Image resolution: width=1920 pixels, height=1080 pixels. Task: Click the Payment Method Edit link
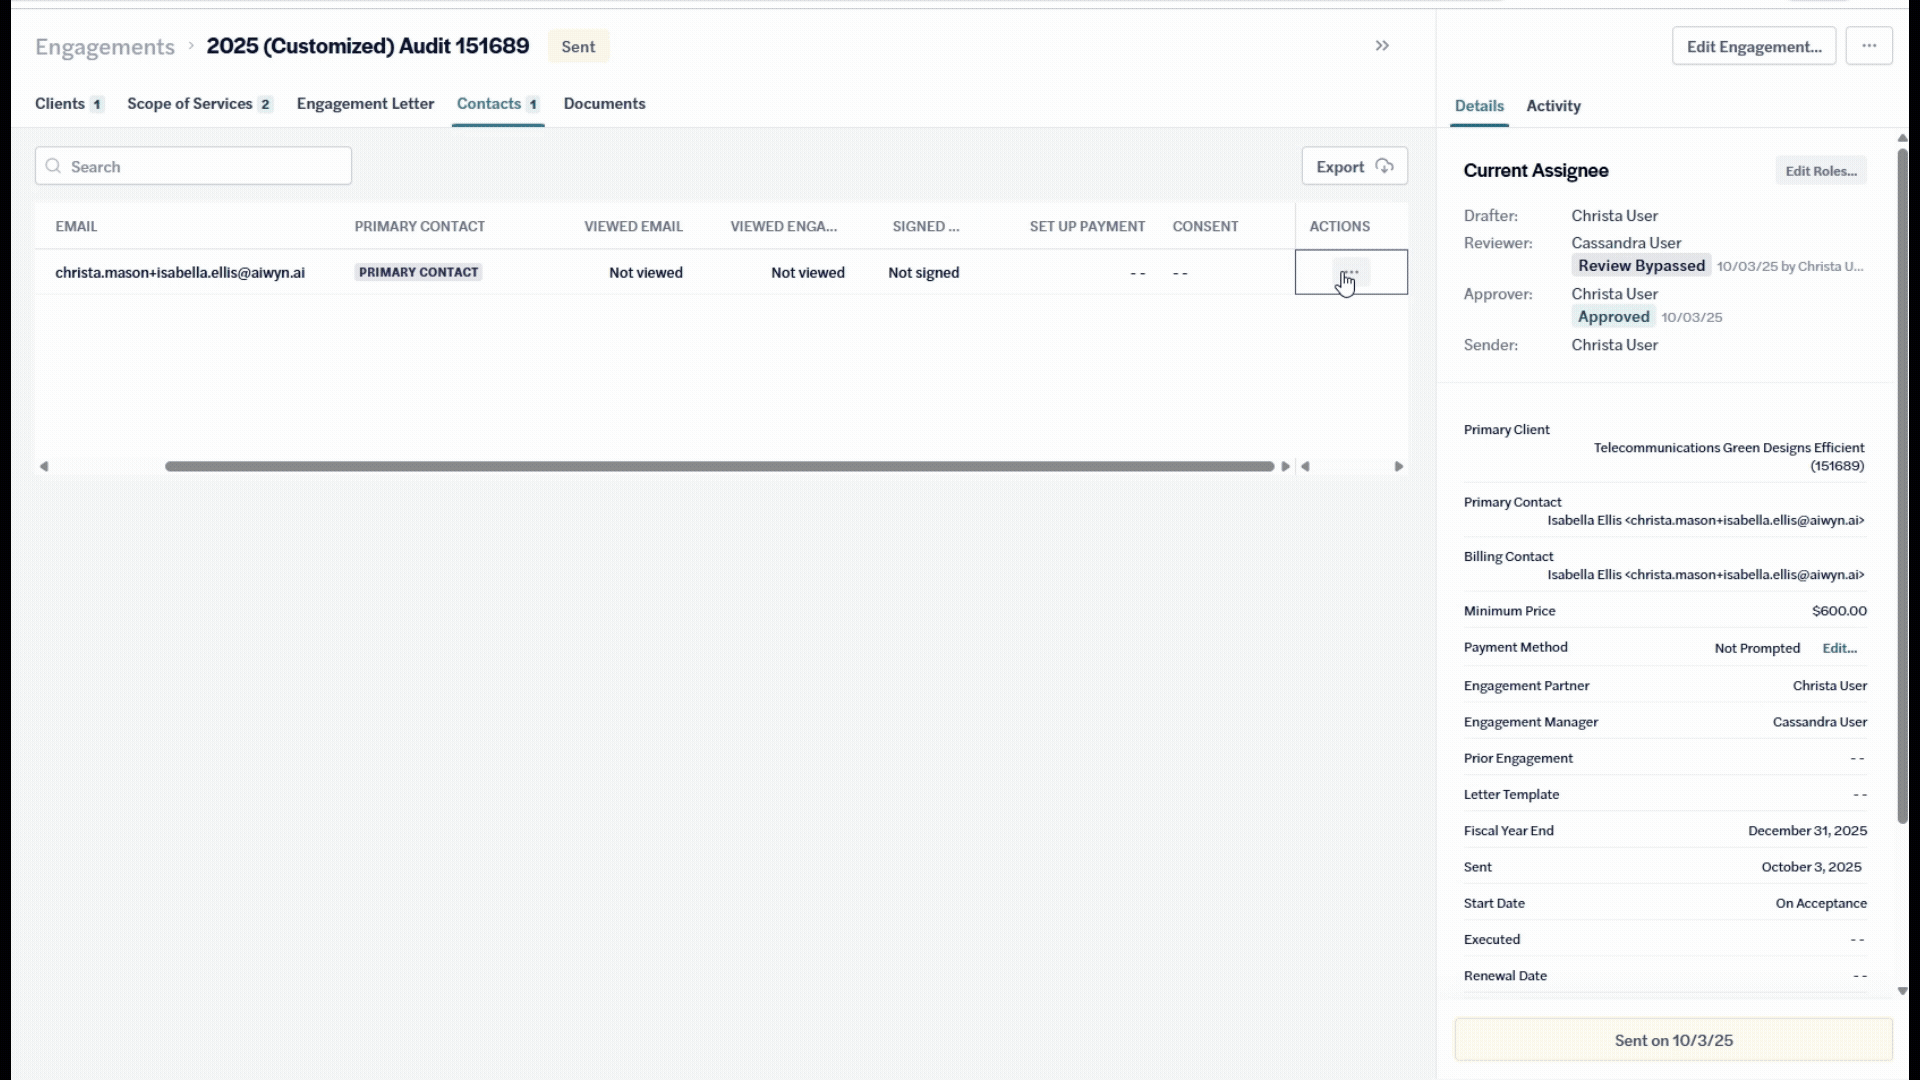point(1839,648)
